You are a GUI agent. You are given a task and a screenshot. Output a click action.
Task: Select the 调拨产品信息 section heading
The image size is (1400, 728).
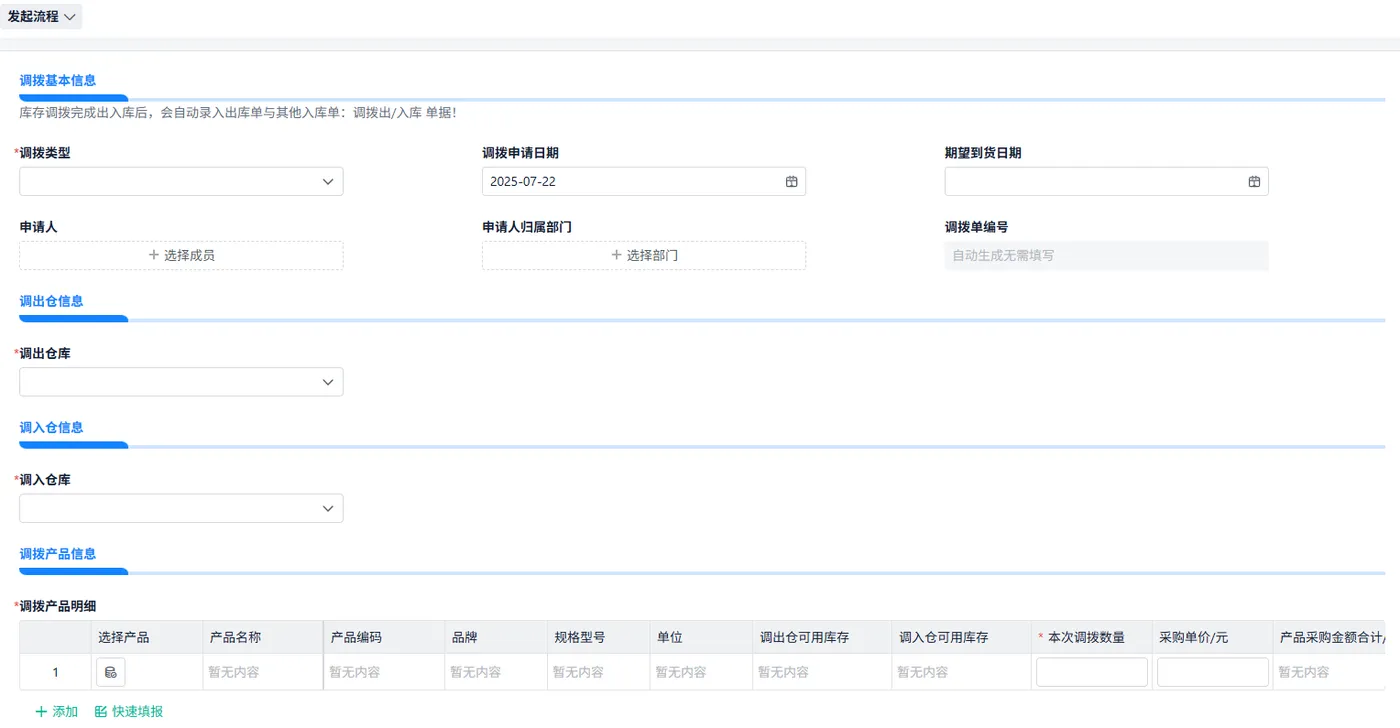pyautogui.click(x=58, y=554)
